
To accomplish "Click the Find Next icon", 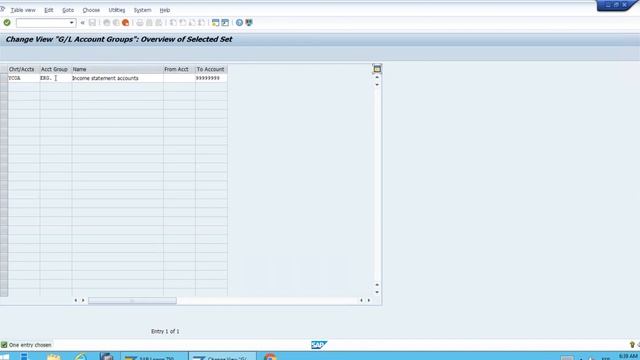I will 158,22.
